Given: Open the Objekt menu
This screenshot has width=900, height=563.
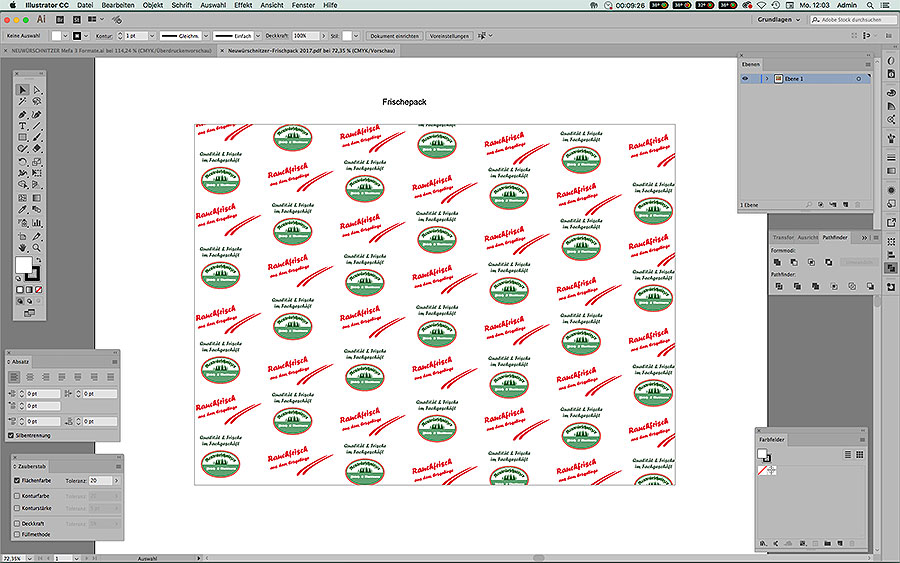Looking at the screenshot, I should [x=153, y=5].
